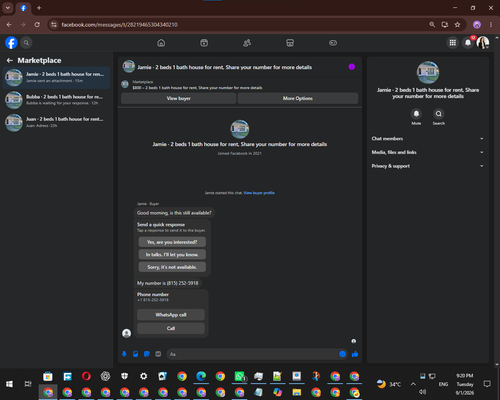The width and height of the screenshot is (500, 400).
Task: Mute the conversation with the bell icon
Action: point(416,114)
